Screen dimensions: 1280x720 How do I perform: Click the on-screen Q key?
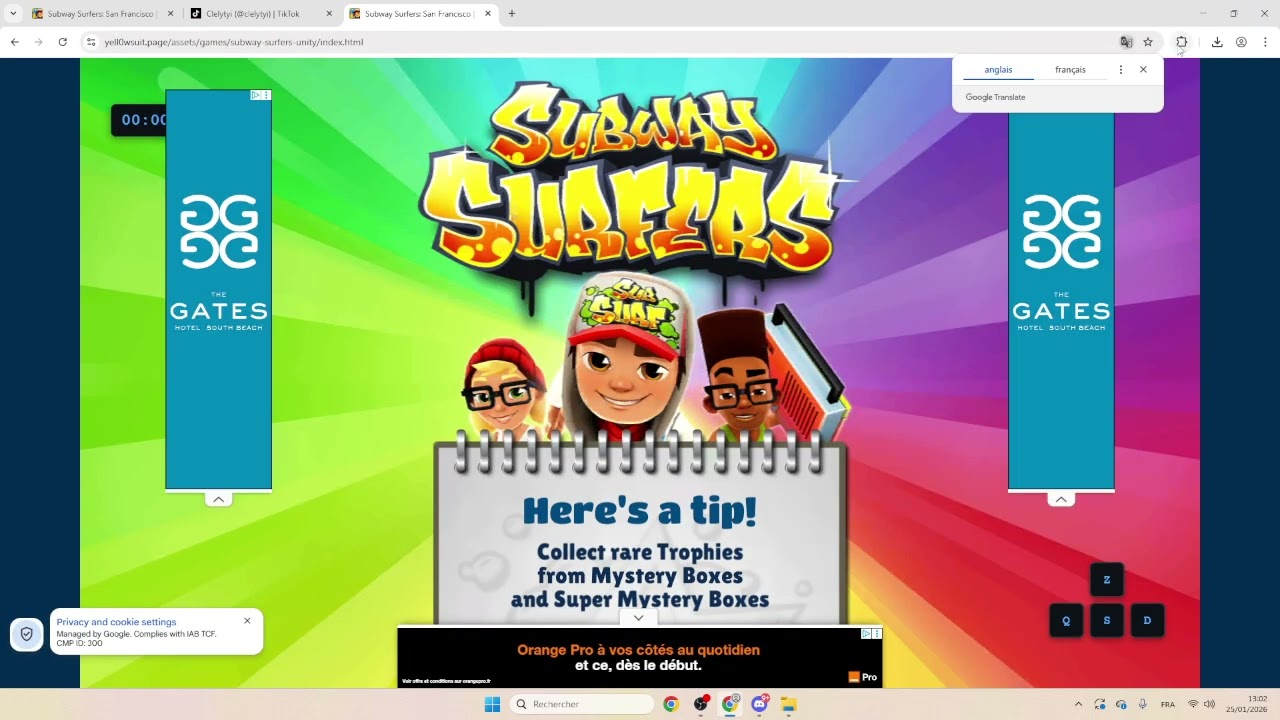click(x=1066, y=620)
